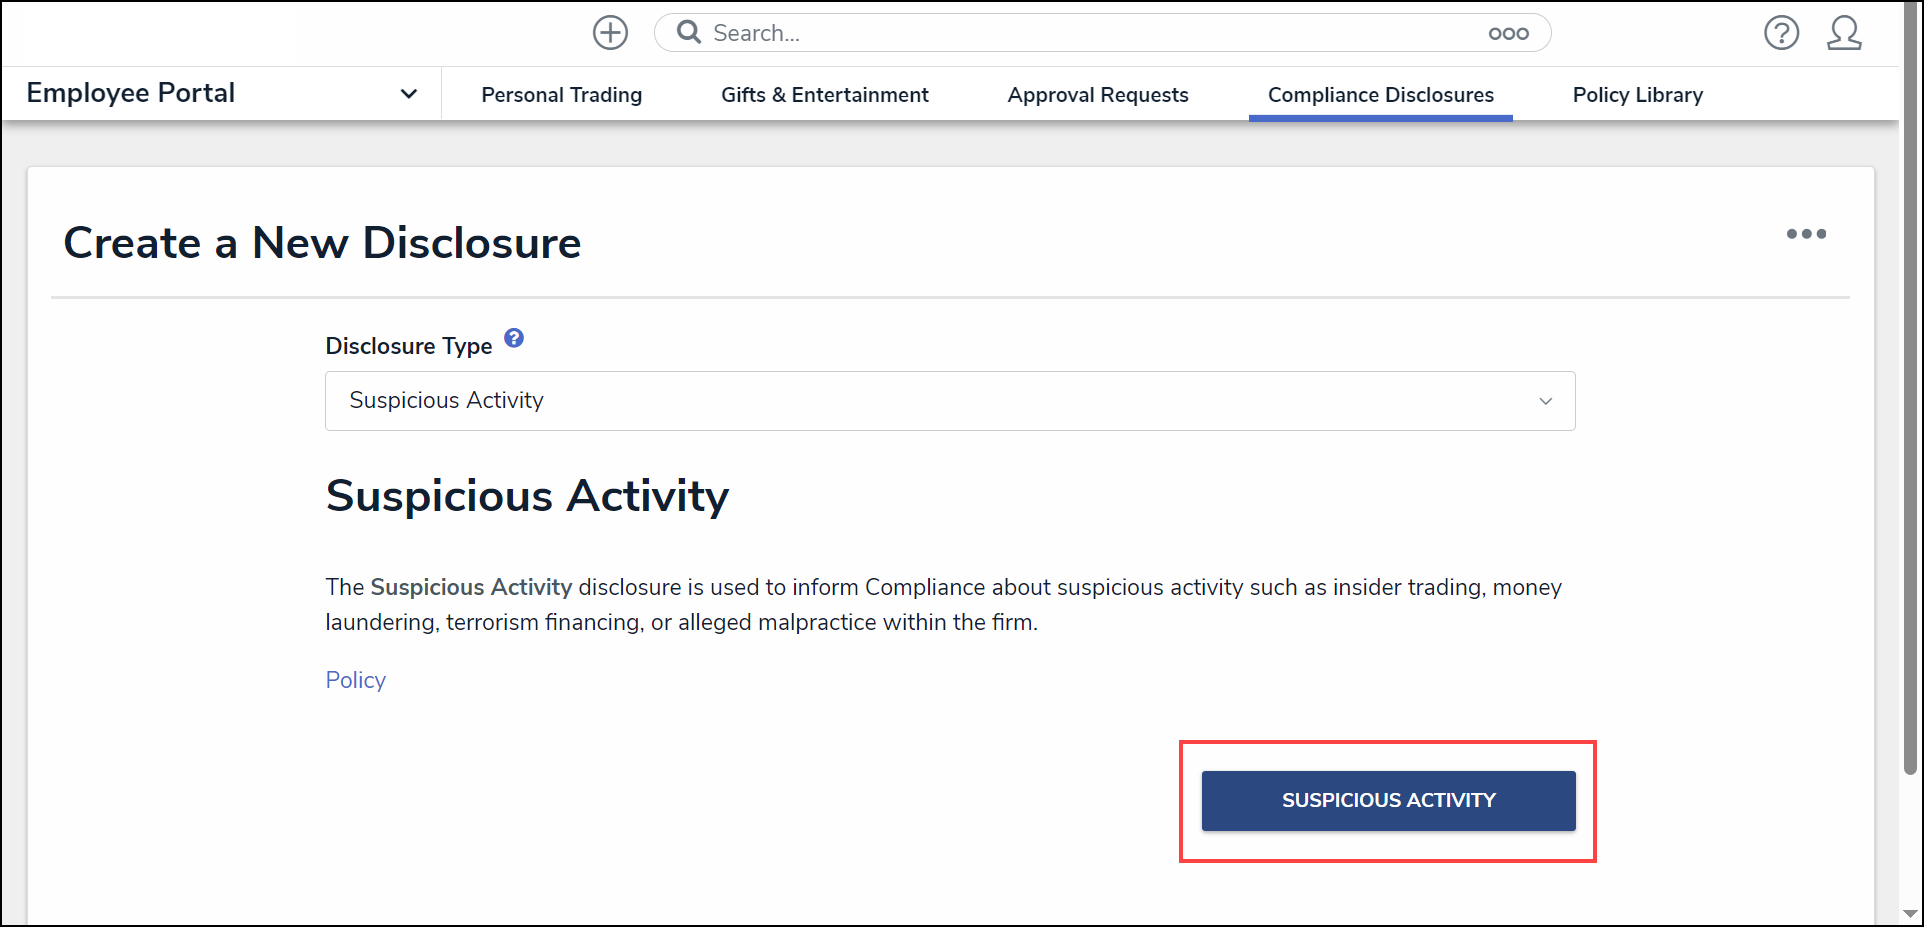Open the three-dot more options menu

[x=1806, y=234]
